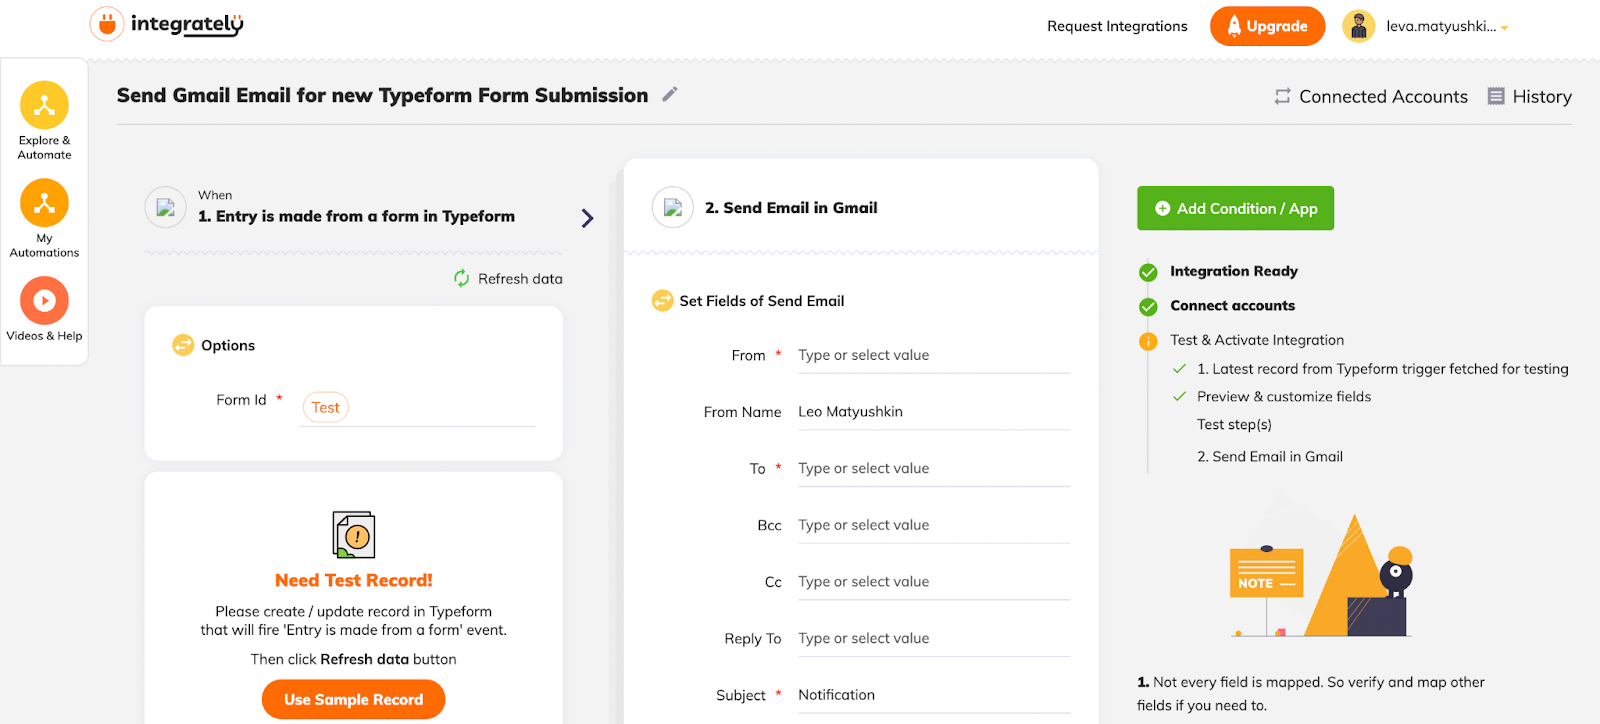
Task: Click the Upgrade button
Action: point(1267,26)
